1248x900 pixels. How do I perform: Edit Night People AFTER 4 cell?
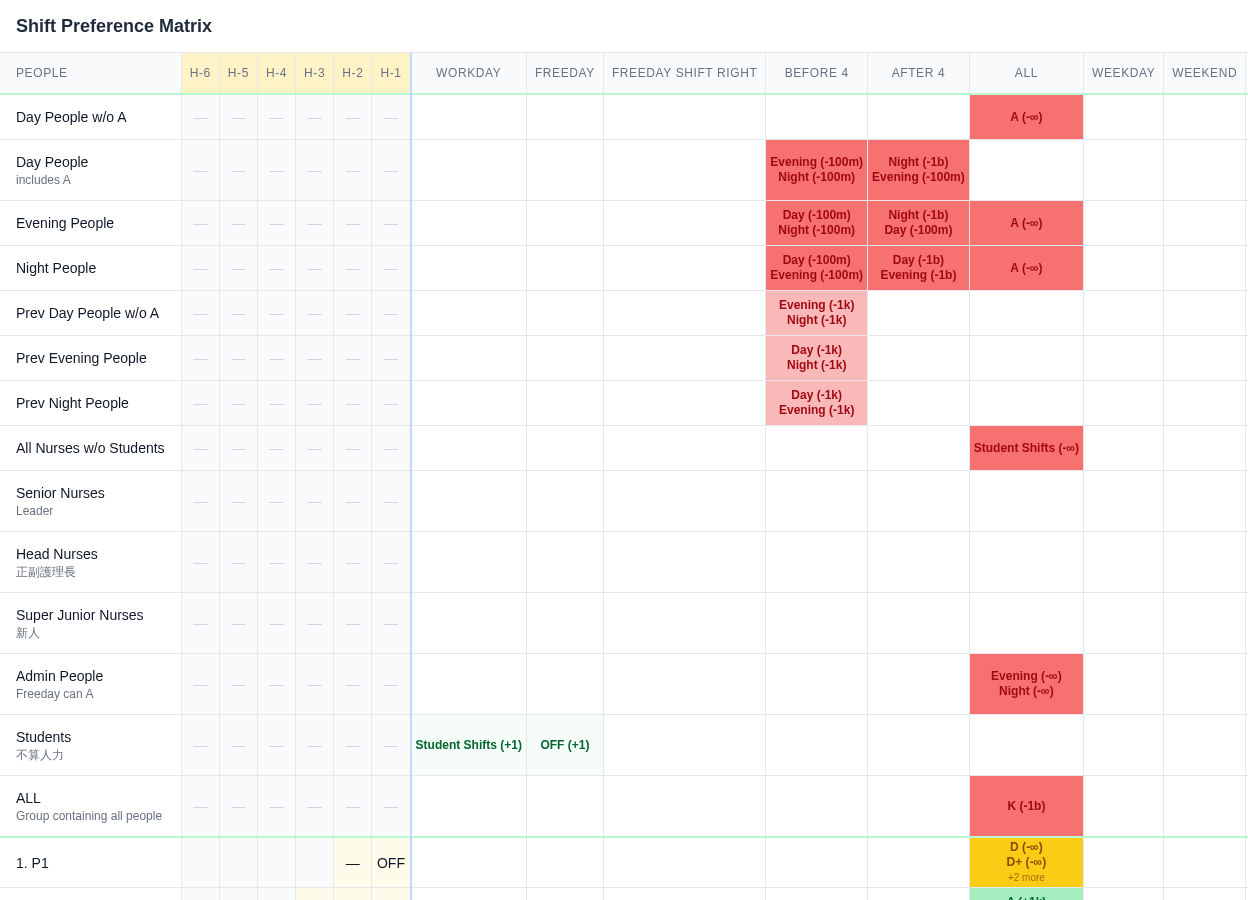tap(918, 268)
